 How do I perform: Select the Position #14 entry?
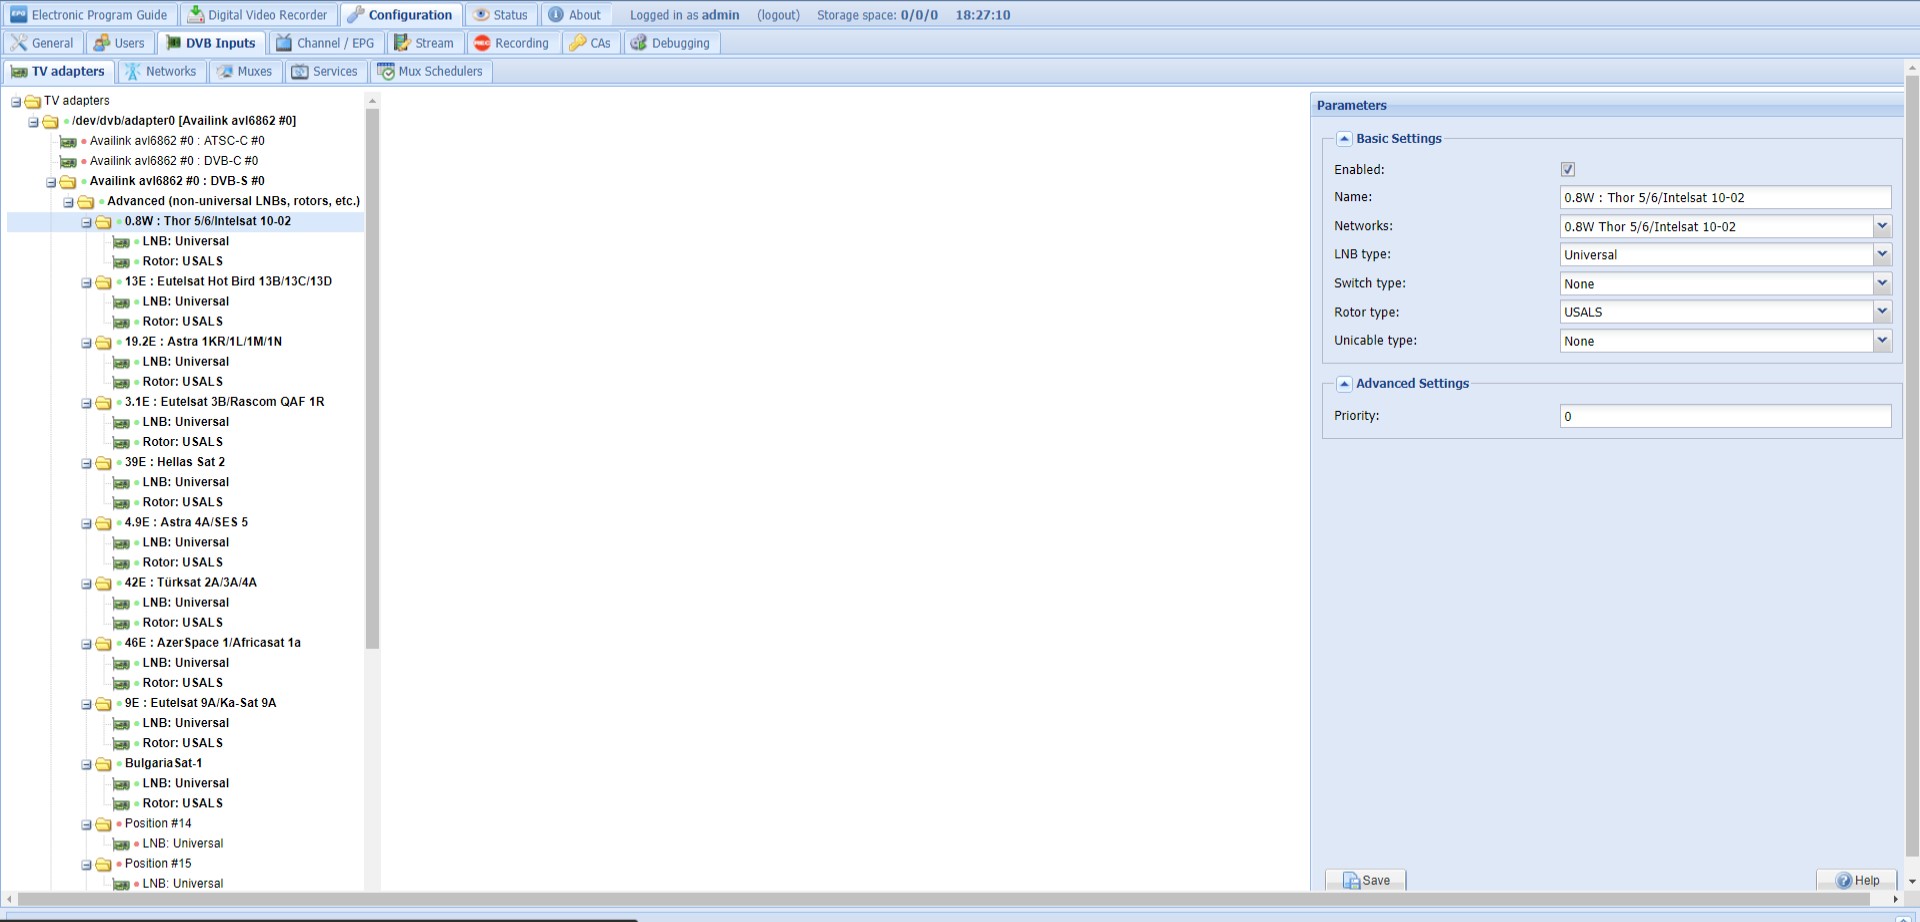click(x=158, y=823)
